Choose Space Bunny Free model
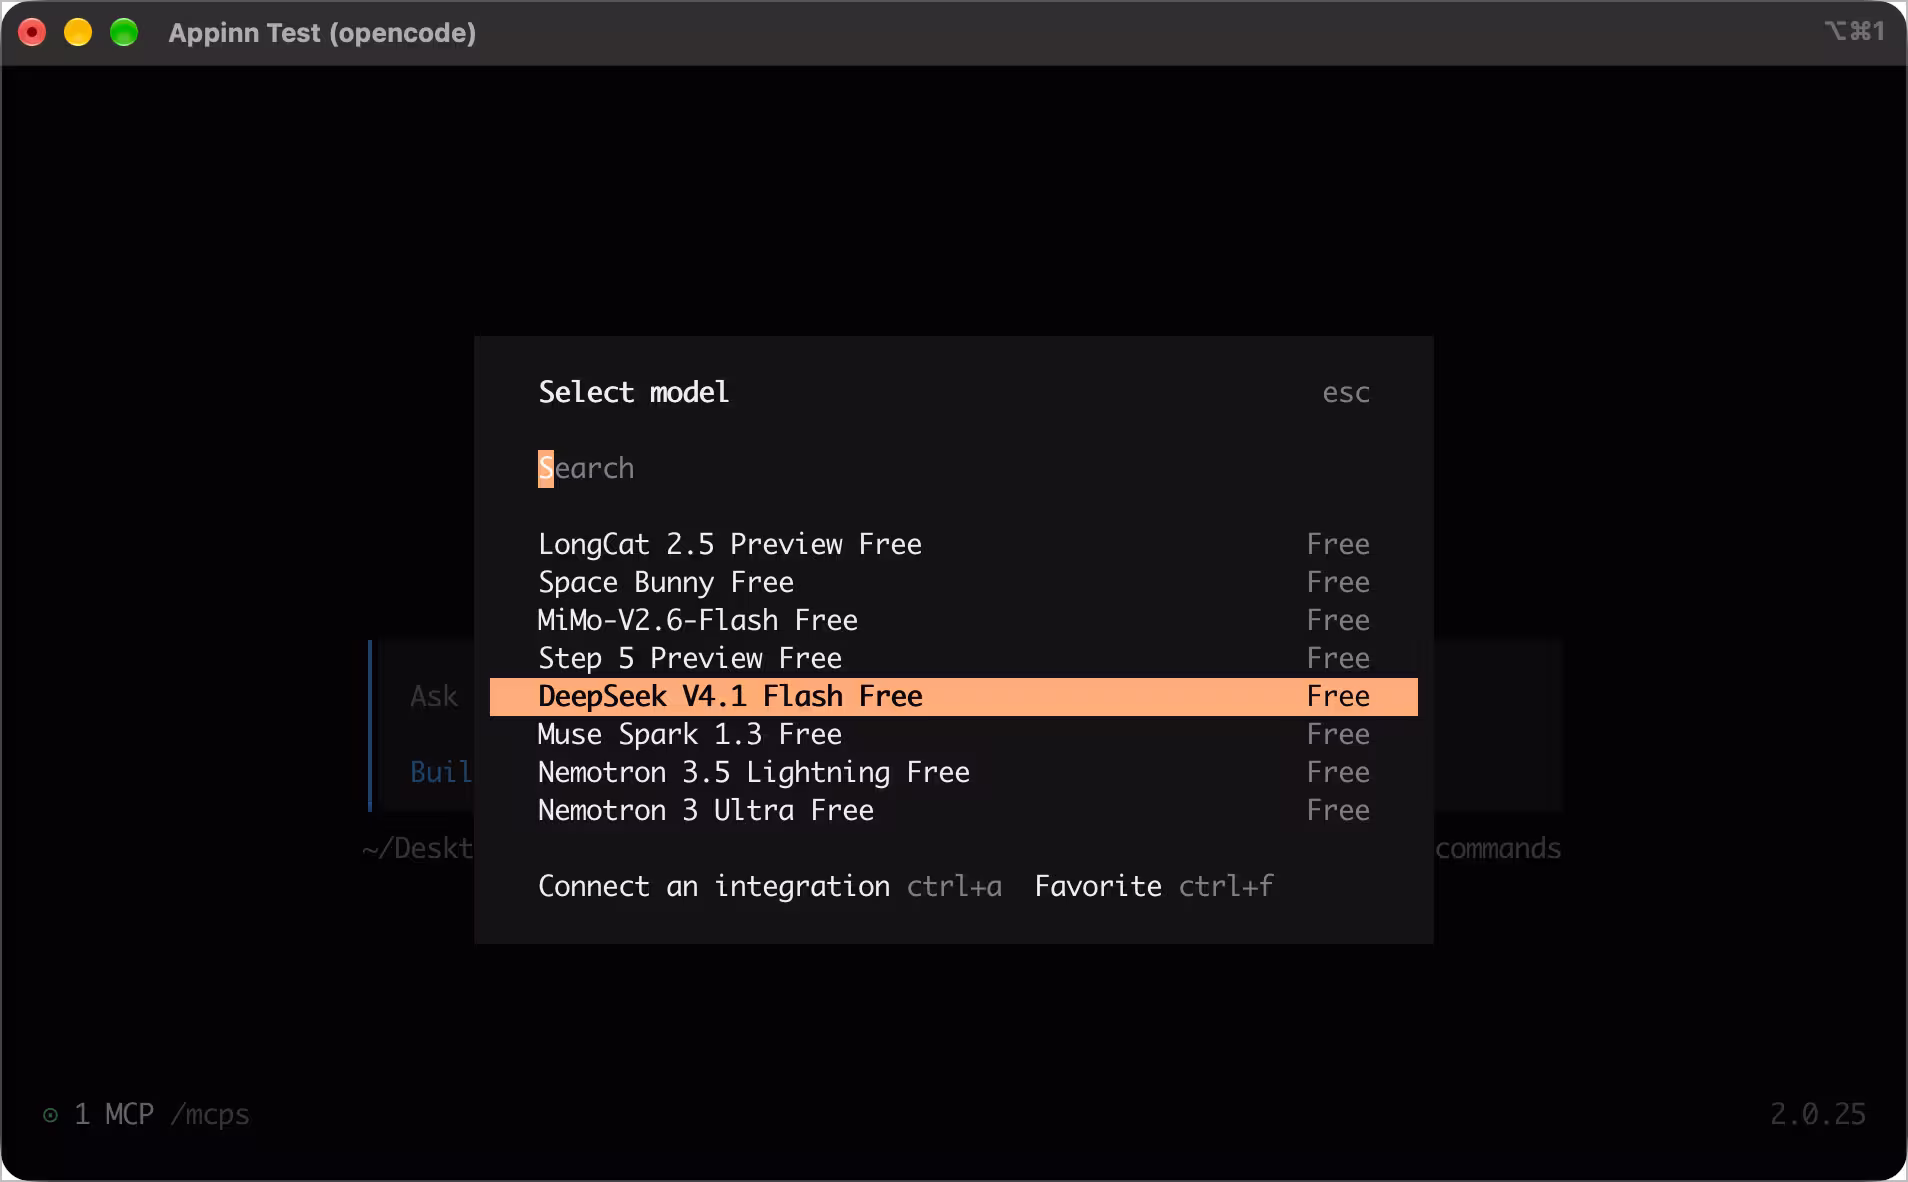The width and height of the screenshot is (1908, 1182). coord(953,582)
